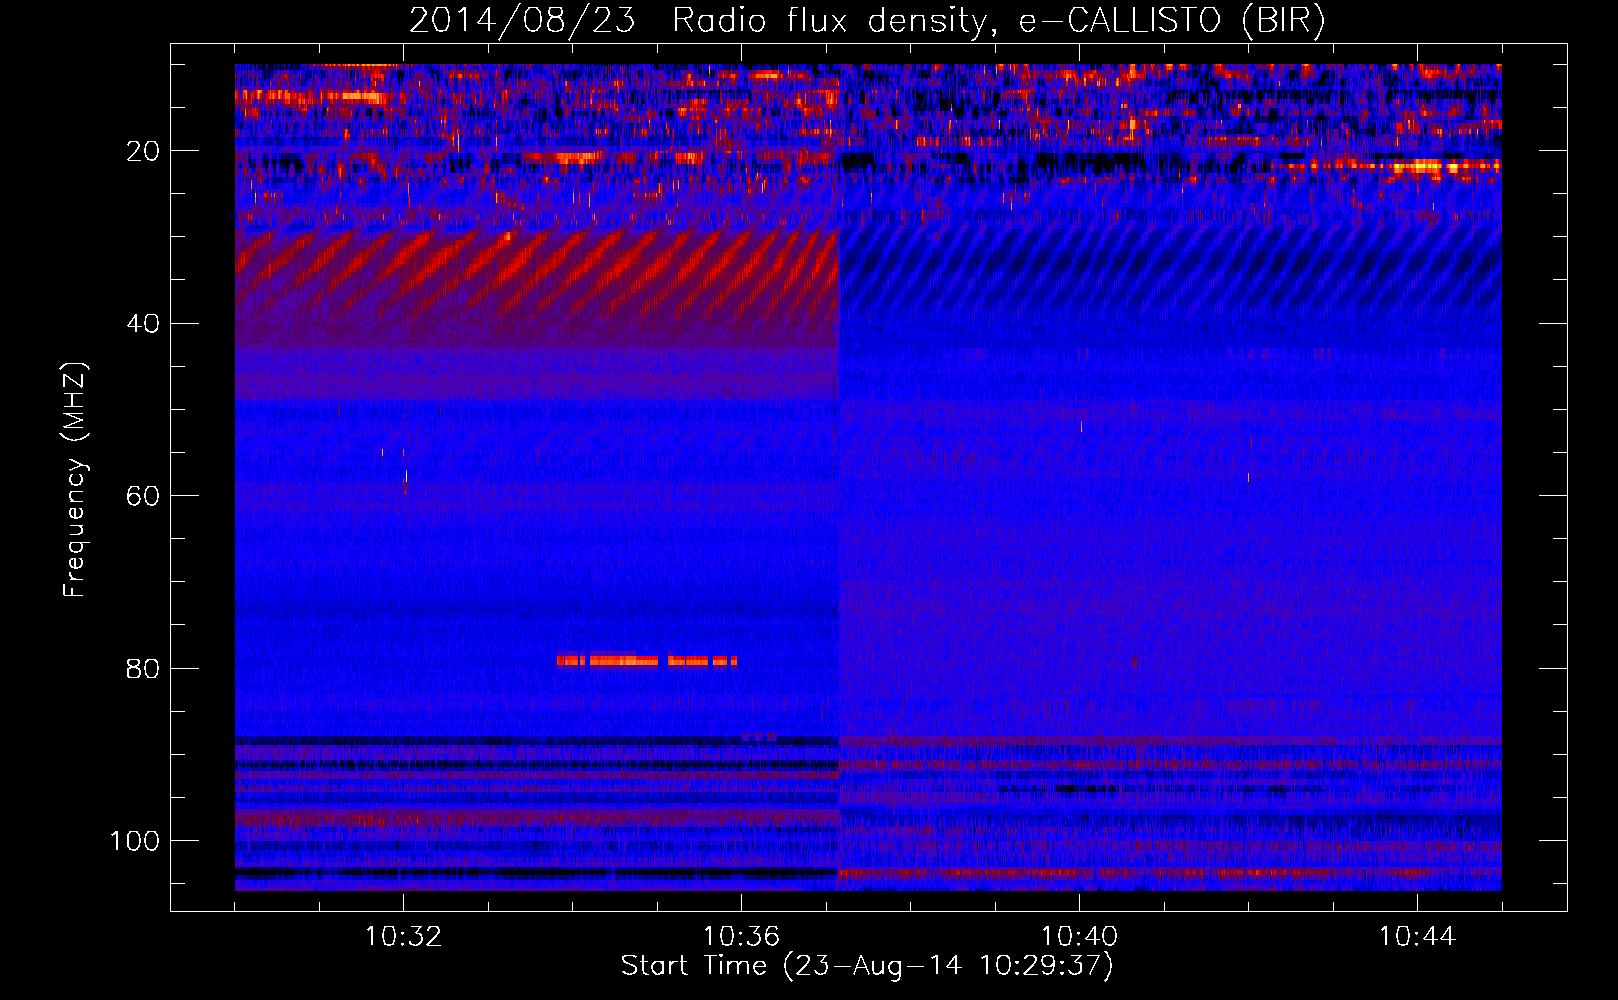1618x1000 pixels.
Task: Click the 80 frequency tick label
Action: tap(143, 668)
